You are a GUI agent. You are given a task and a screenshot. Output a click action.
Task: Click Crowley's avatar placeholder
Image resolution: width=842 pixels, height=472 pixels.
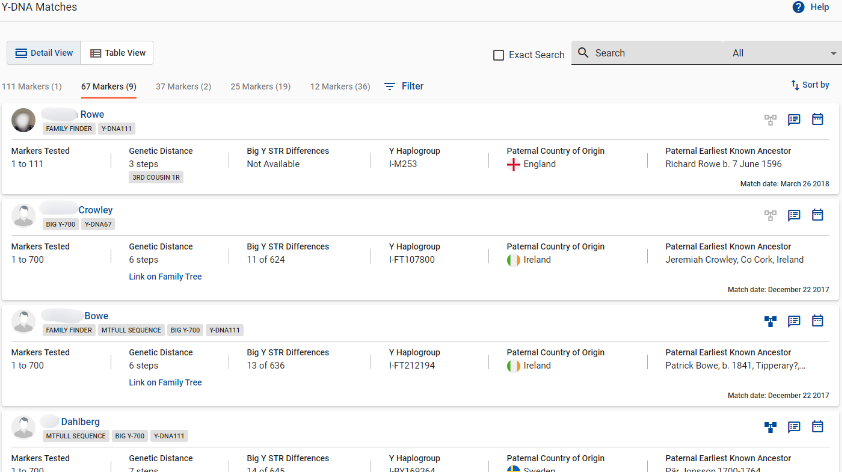tap(24, 215)
